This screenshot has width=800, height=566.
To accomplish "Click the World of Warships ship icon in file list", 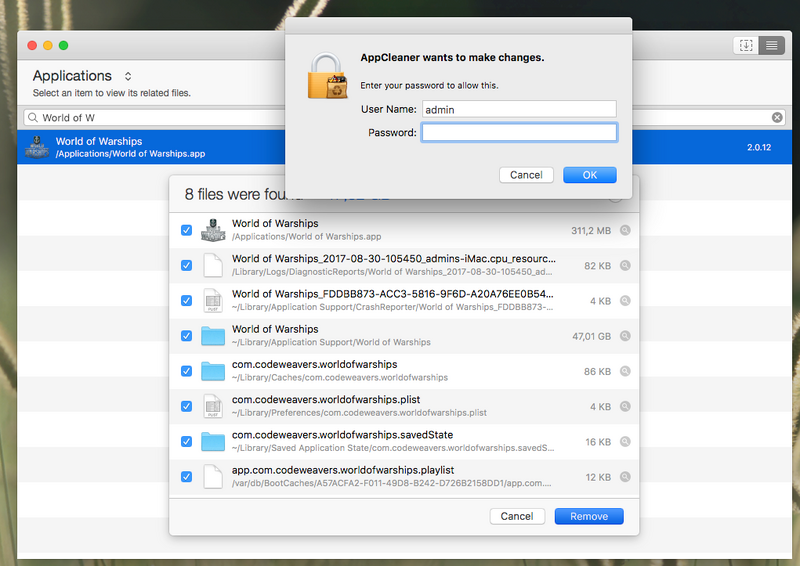I will click(213, 230).
